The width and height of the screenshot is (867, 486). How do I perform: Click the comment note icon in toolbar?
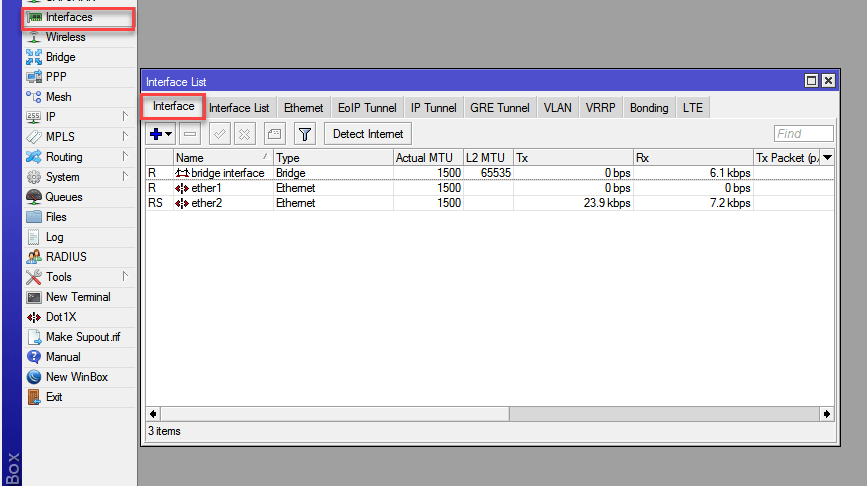(x=275, y=134)
